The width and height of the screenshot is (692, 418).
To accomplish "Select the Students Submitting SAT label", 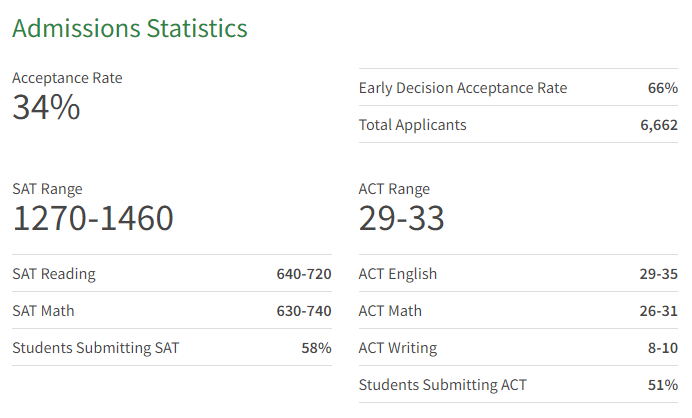I will pyautogui.click(x=96, y=348).
